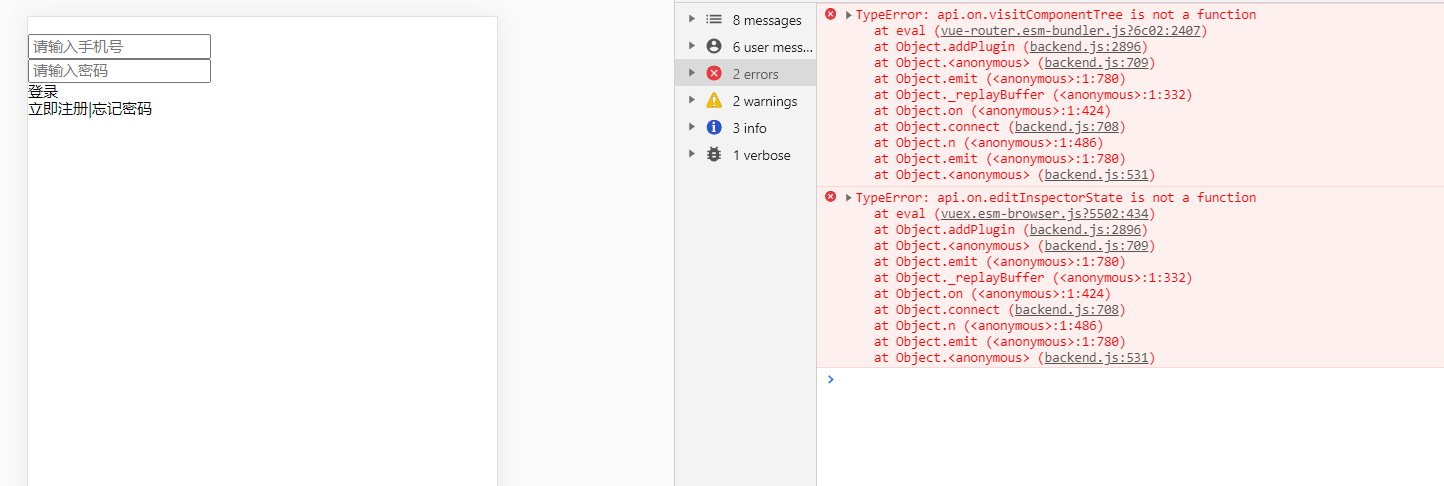This screenshot has height=486, width=1444.
Task: Click the list icon beside 8 messages
Action: (x=714, y=20)
